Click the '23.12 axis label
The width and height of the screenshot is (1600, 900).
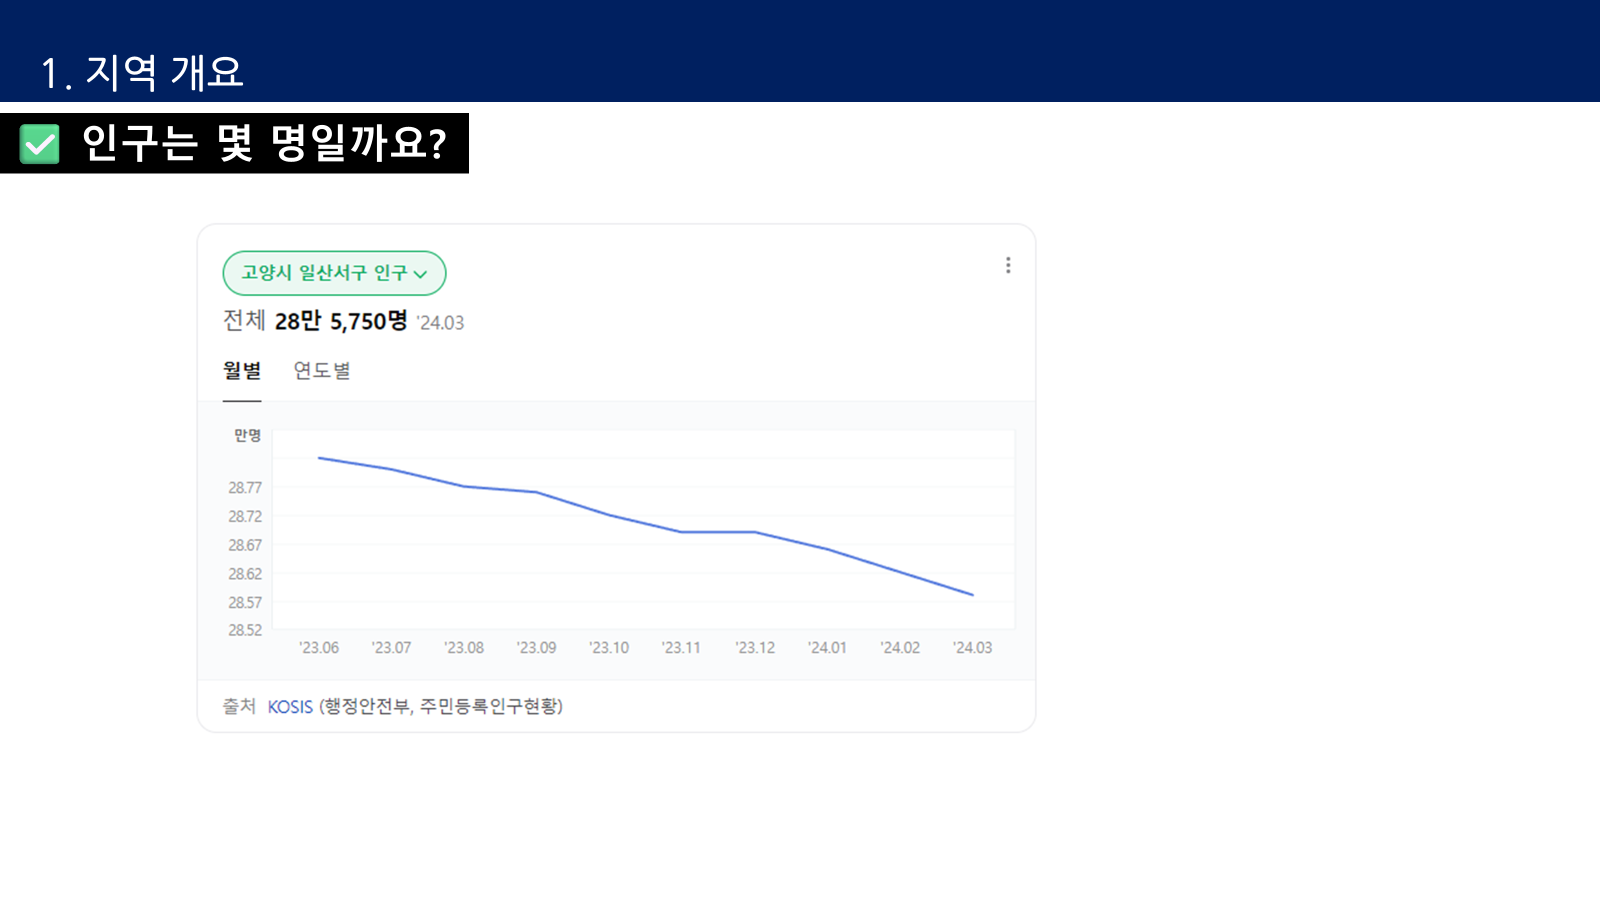point(755,648)
